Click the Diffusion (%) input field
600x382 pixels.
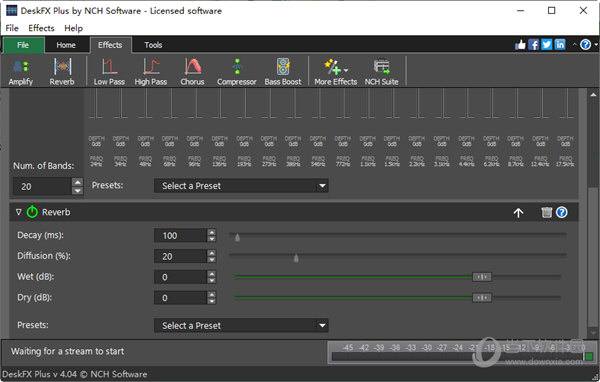pos(180,256)
